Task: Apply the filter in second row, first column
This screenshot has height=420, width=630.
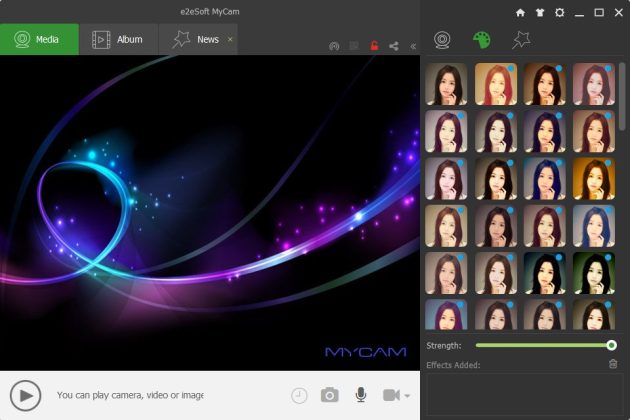Action: pos(446,131)
